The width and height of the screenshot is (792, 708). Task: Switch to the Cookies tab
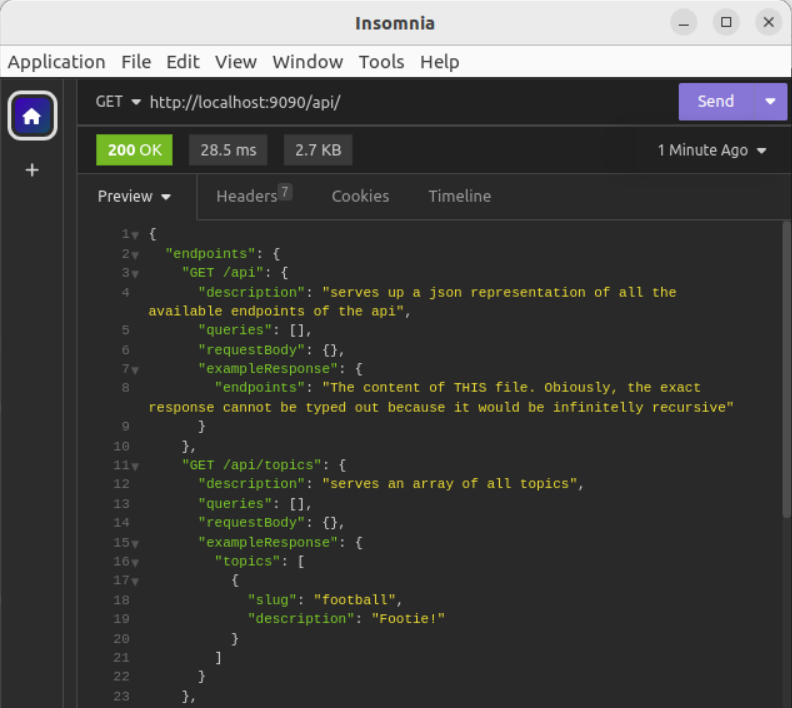(x=360, y=196)
